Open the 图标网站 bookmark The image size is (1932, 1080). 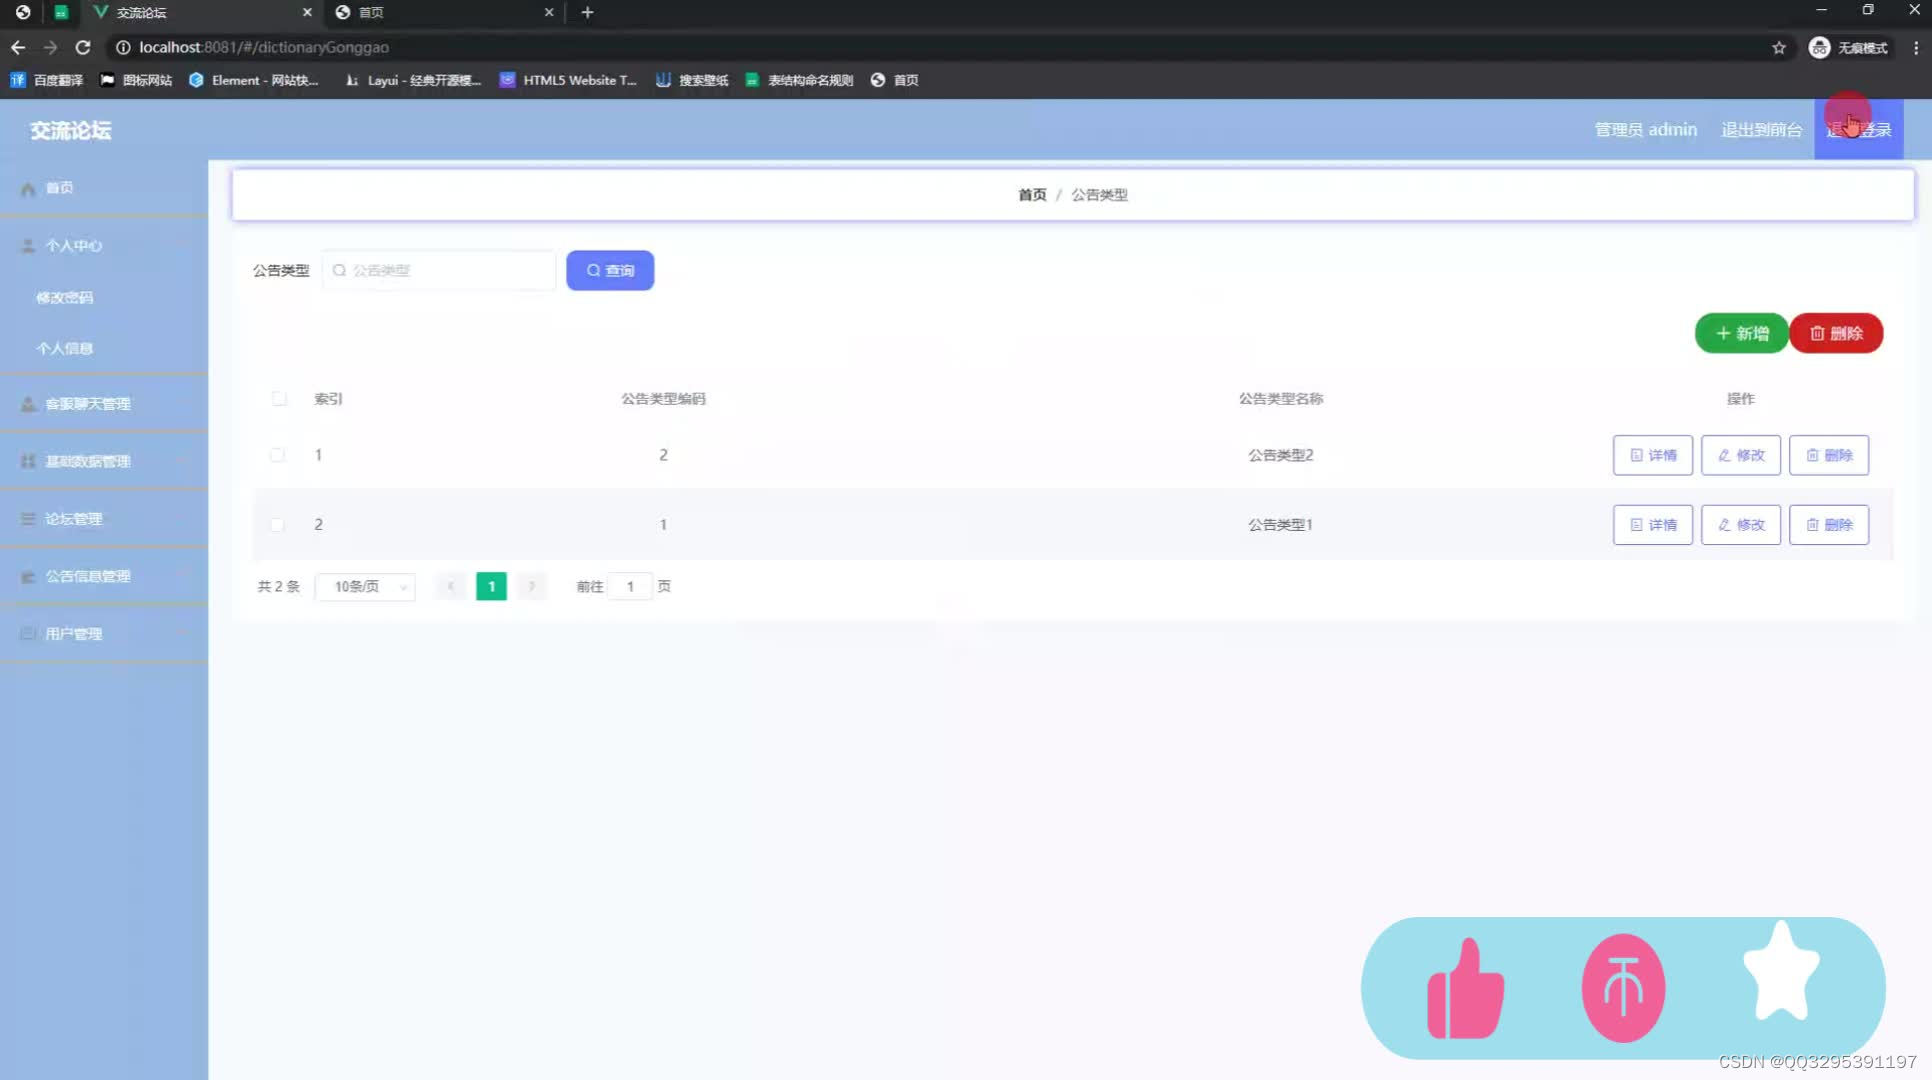coord(136,80)
